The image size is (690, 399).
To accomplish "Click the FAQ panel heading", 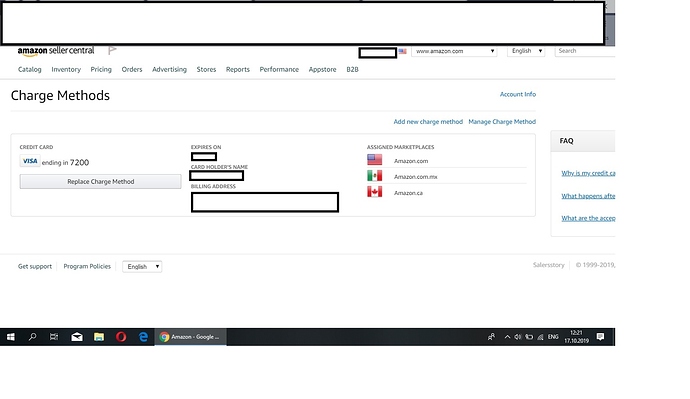I will click(x=566, y=141).
